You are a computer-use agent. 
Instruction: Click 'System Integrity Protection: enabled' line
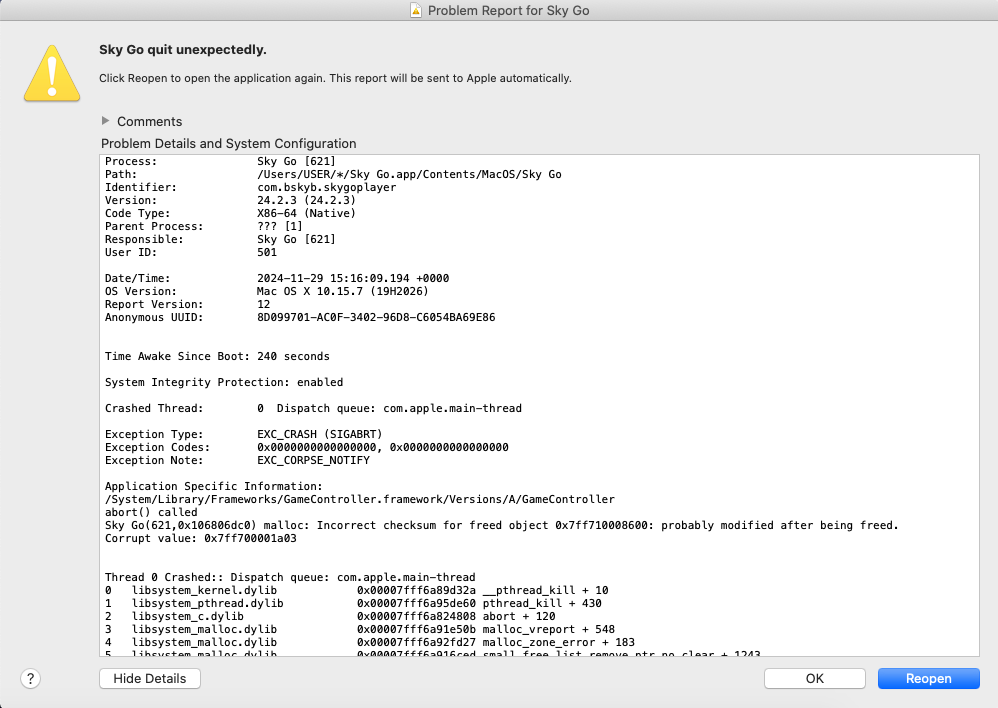click(x=224, y=382)
